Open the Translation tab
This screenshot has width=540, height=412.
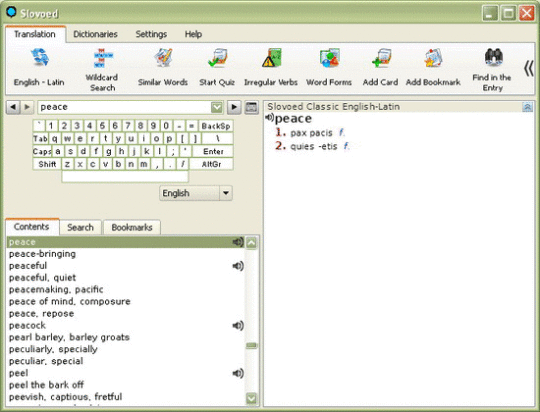(x=35, y=34)
